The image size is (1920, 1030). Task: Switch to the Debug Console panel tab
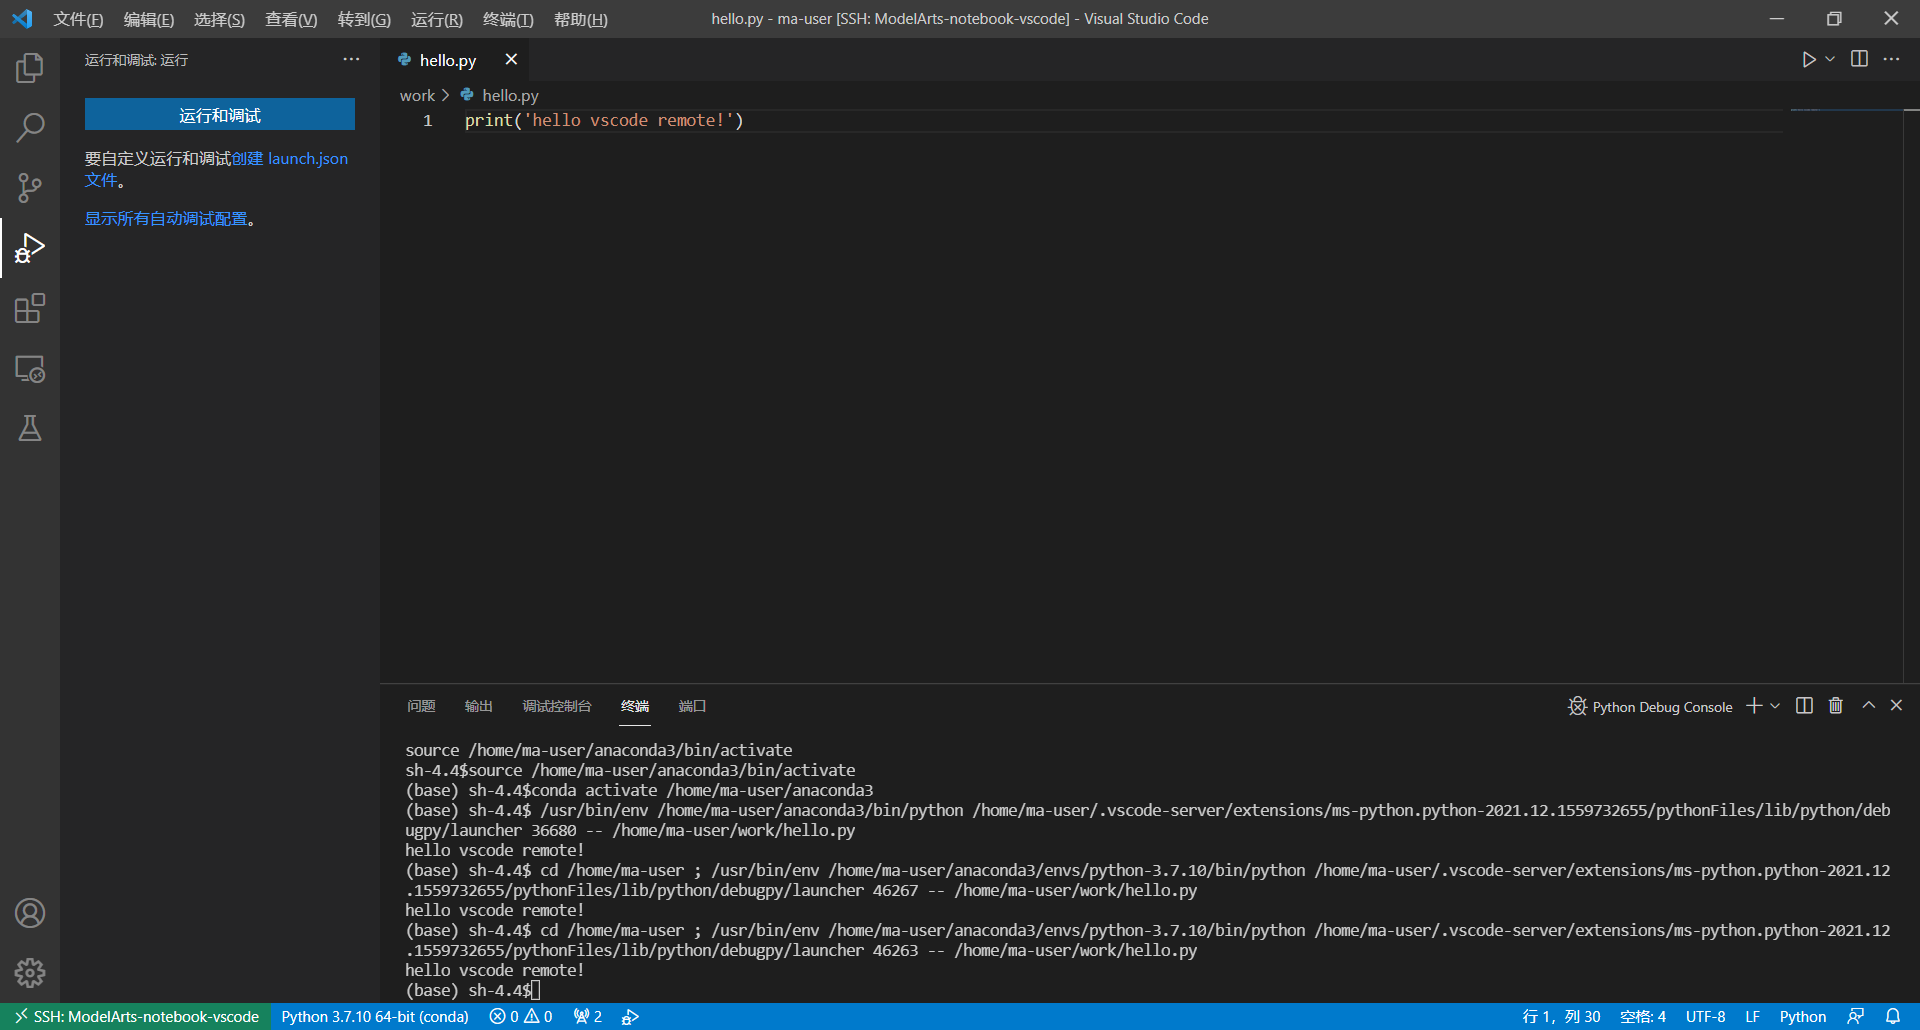[557, 707]
